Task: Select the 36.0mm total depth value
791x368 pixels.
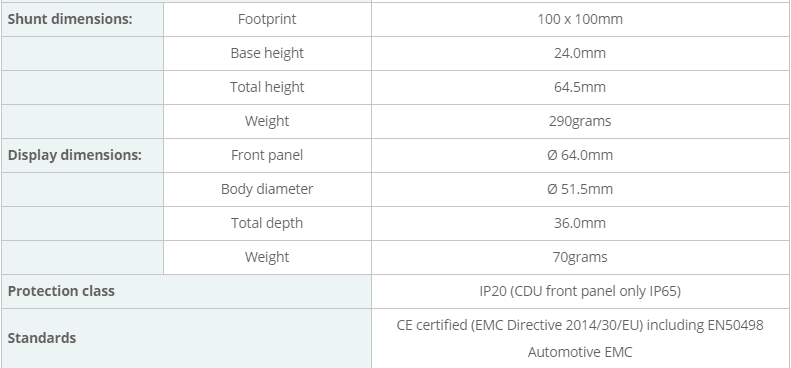Action: (580, 223)
